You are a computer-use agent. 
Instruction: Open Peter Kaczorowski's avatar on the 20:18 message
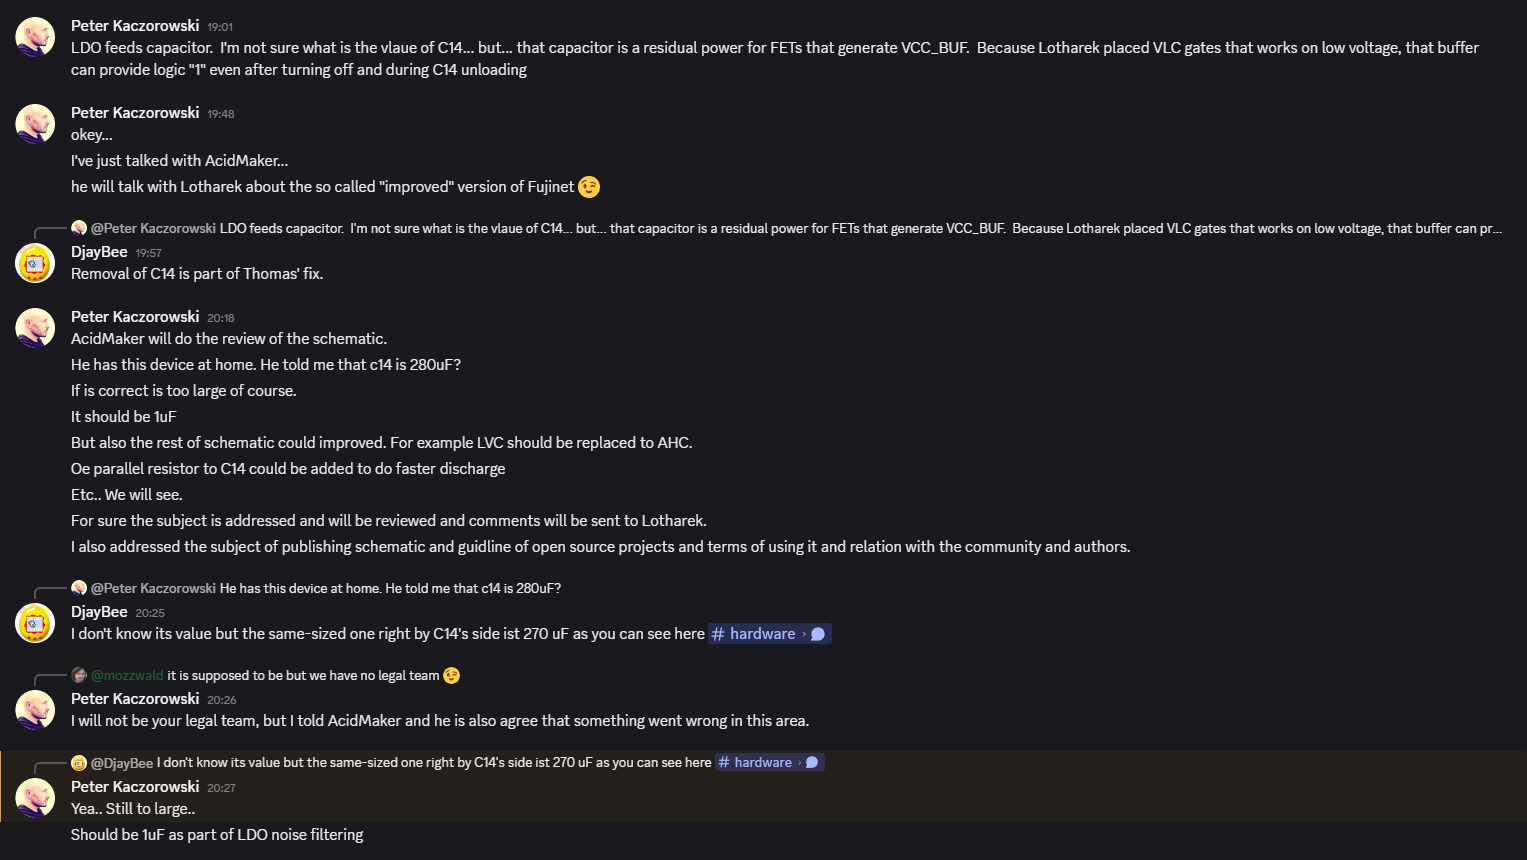coord(35,328)
